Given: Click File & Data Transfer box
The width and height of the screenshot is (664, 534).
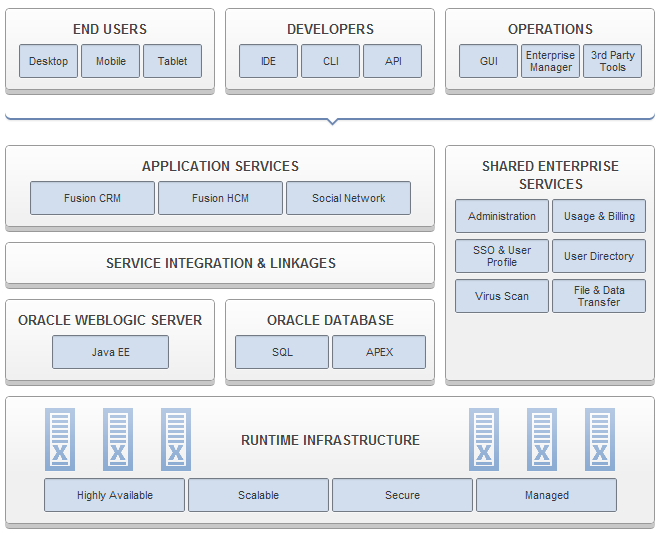Looking at the screenshot, I should coord(599,296).
